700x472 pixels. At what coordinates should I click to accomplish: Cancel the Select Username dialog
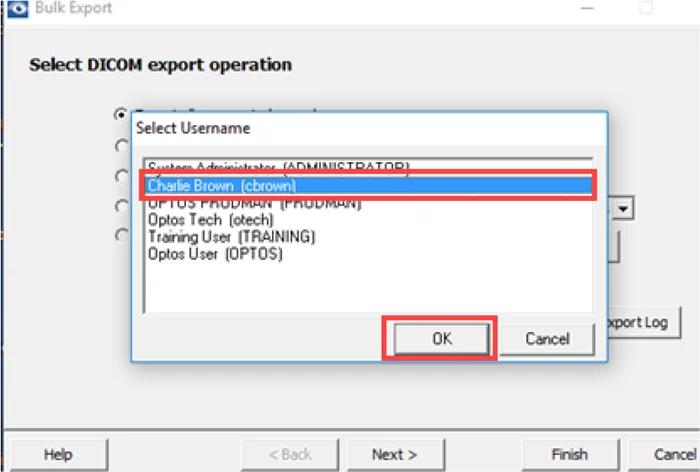point(547,339)
